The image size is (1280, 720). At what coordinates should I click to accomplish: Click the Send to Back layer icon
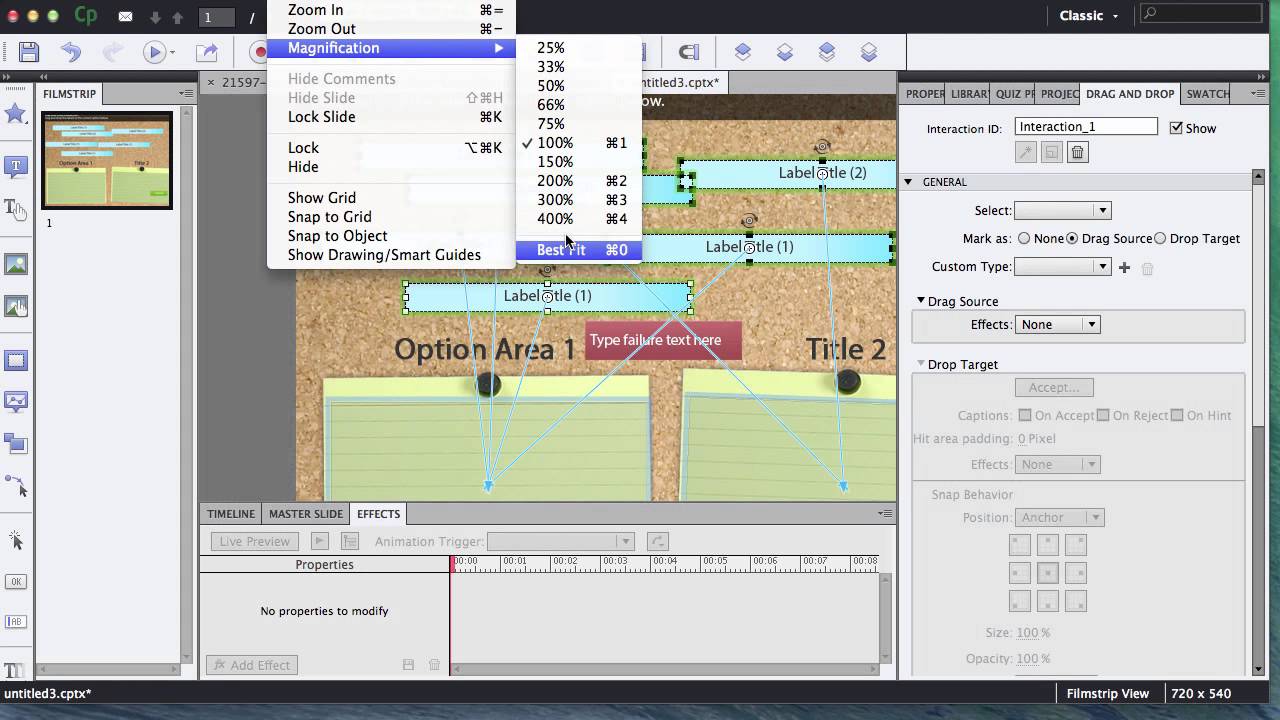click(869, 52)
